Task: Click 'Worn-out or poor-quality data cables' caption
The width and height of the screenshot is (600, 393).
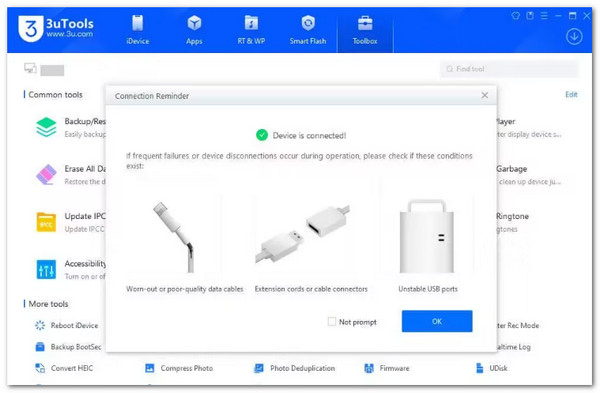Action: coord(184,289)
